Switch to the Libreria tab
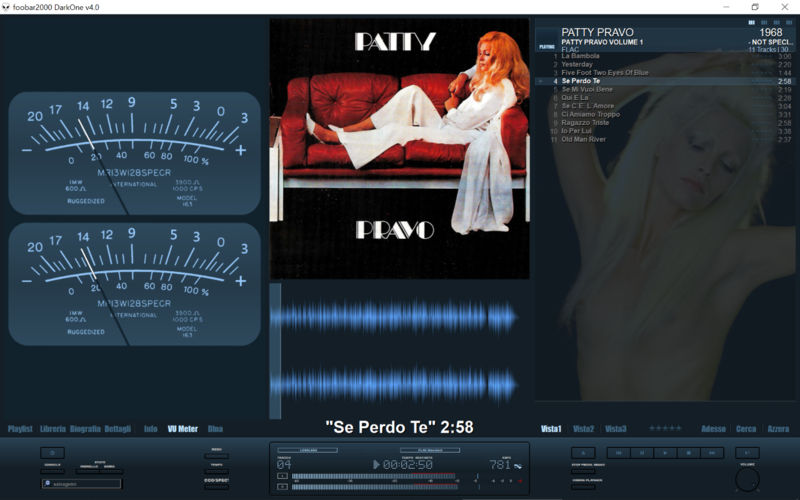 (53, 429)
